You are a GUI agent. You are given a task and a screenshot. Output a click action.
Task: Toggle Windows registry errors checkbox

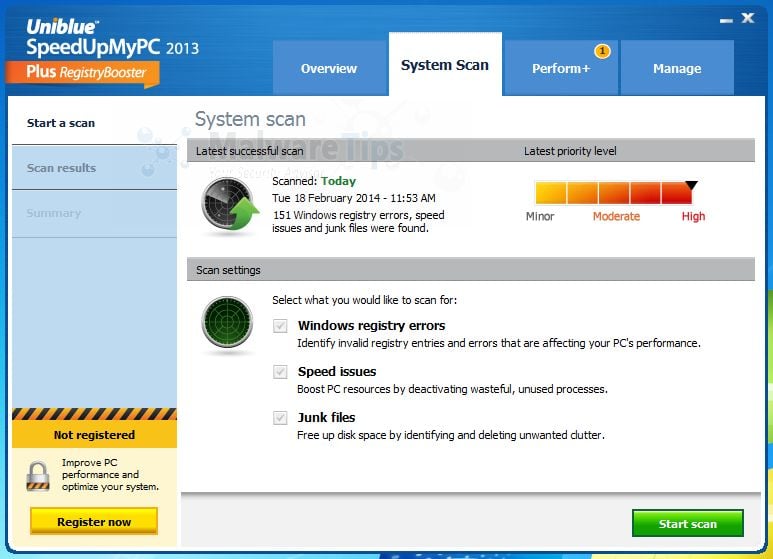tap(280, 326)
